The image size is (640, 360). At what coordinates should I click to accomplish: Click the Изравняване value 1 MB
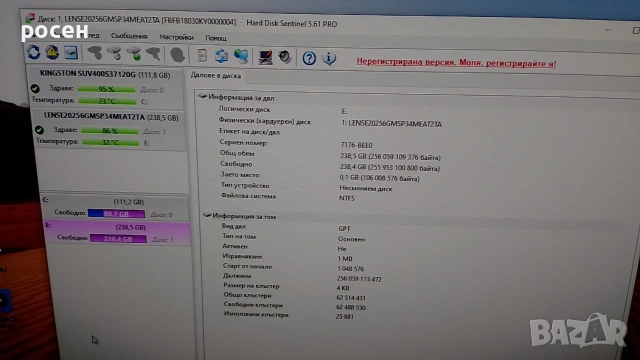pyautogui.click(x=345, y=259)
